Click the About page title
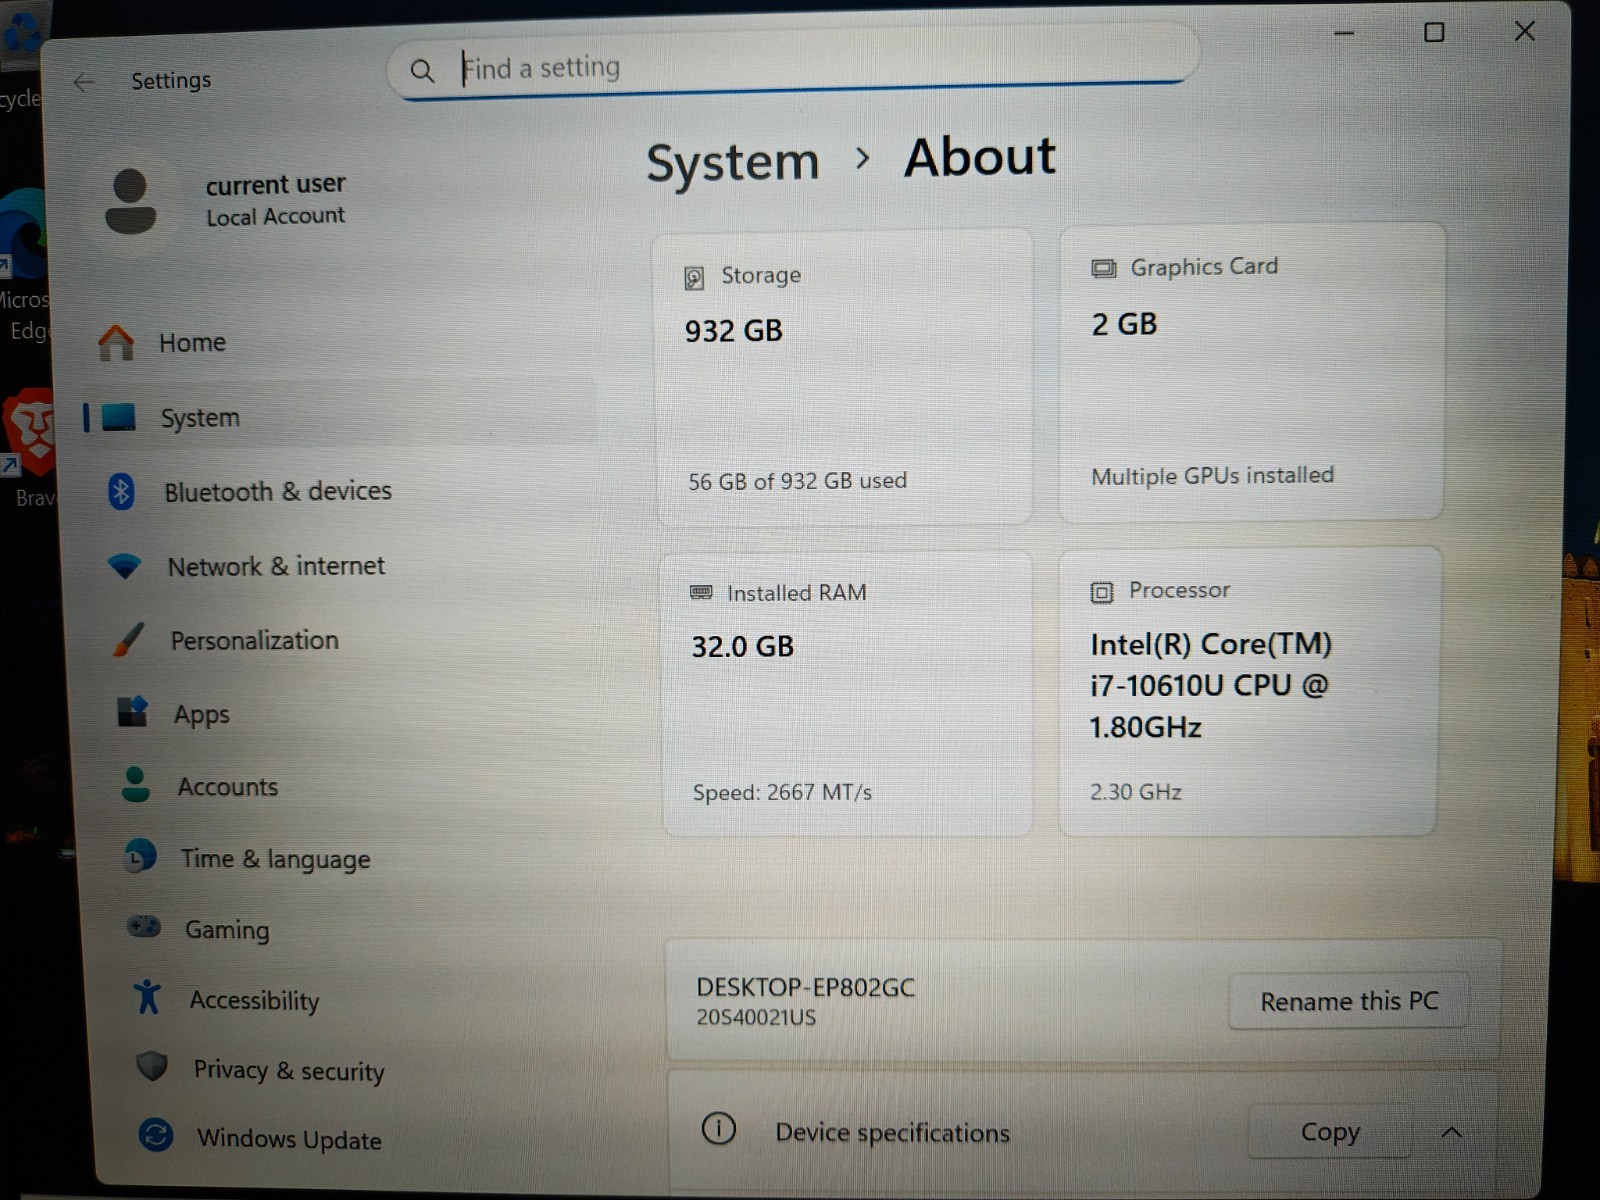Screen dimensions: 1600x1200 coord(979,157)
